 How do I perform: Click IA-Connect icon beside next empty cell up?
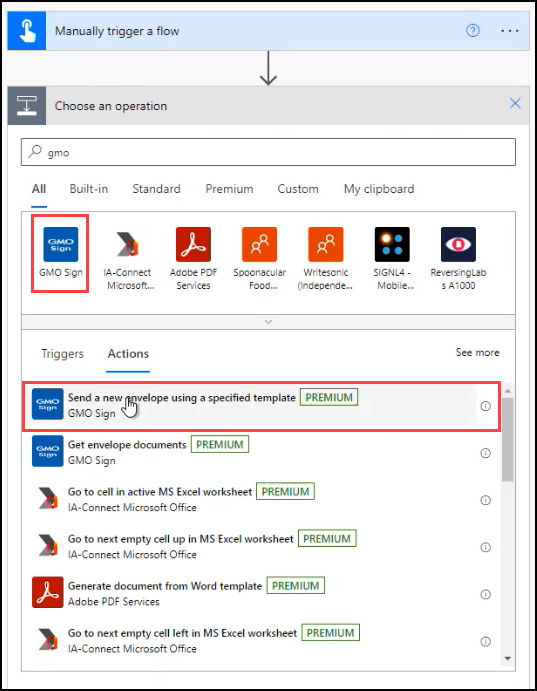48,545
